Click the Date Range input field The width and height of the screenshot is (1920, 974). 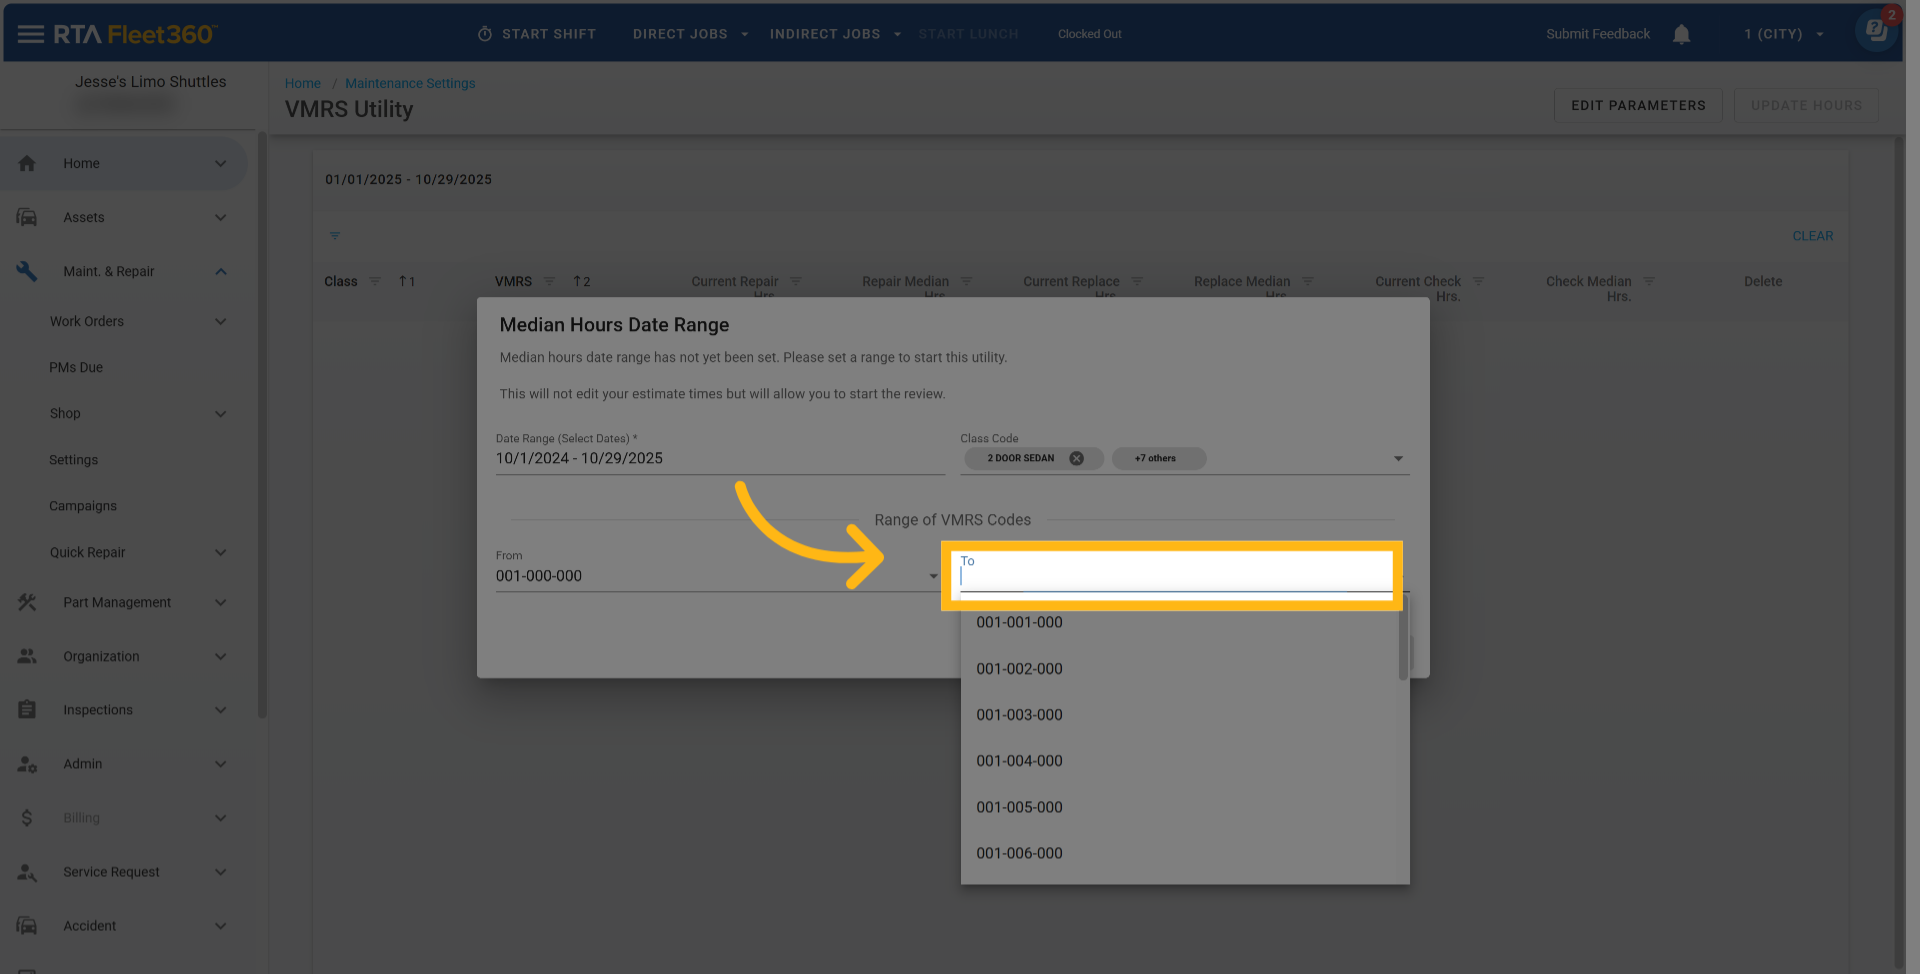(x=719, y=459)
